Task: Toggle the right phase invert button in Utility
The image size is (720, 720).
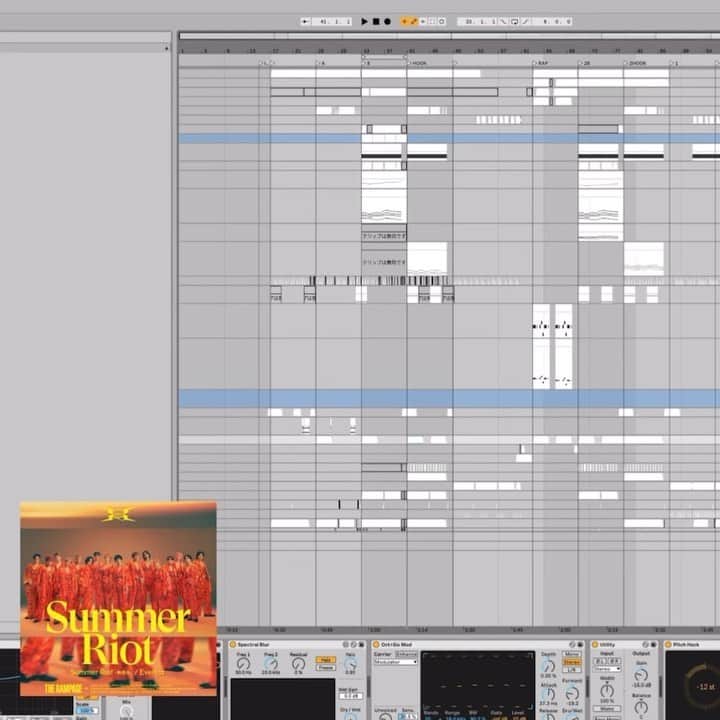Action: point(614,661)
